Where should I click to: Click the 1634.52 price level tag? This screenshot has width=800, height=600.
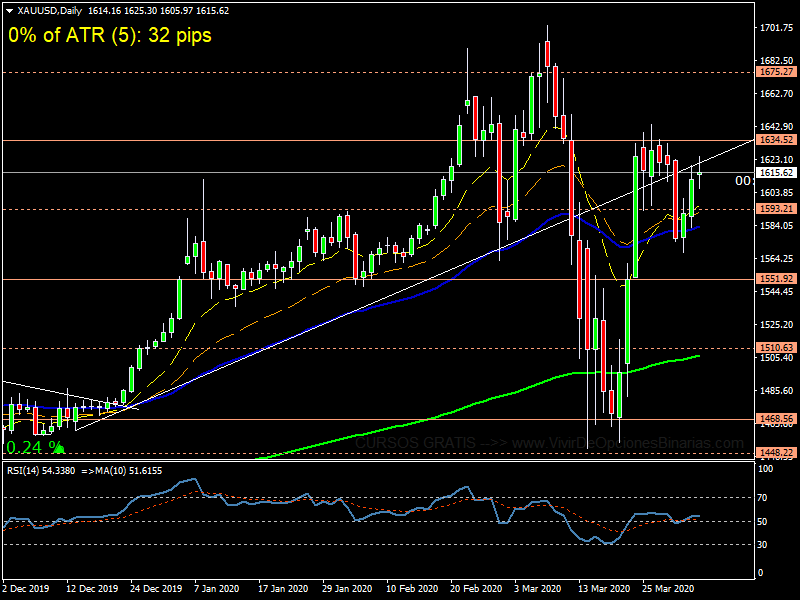777,140
